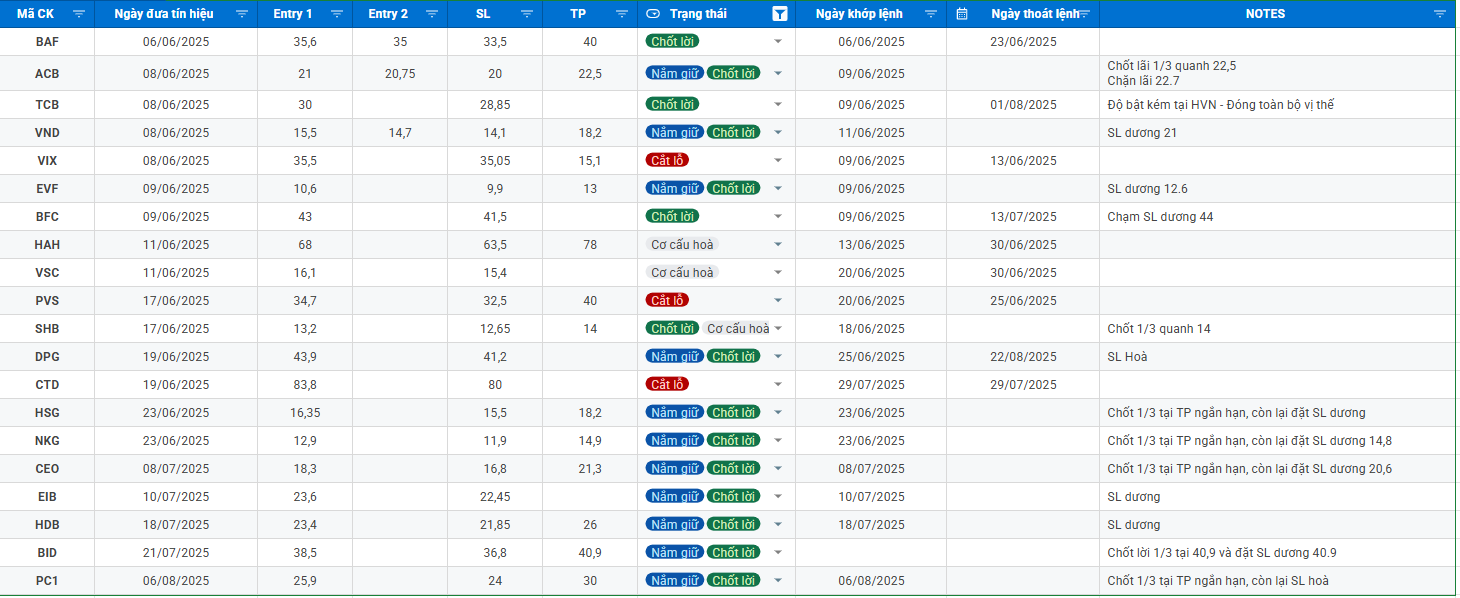Click calendar icon beside Ngày thoát lệnh
The width and height of the screenshot is (1460, 598).
[962, 14]
